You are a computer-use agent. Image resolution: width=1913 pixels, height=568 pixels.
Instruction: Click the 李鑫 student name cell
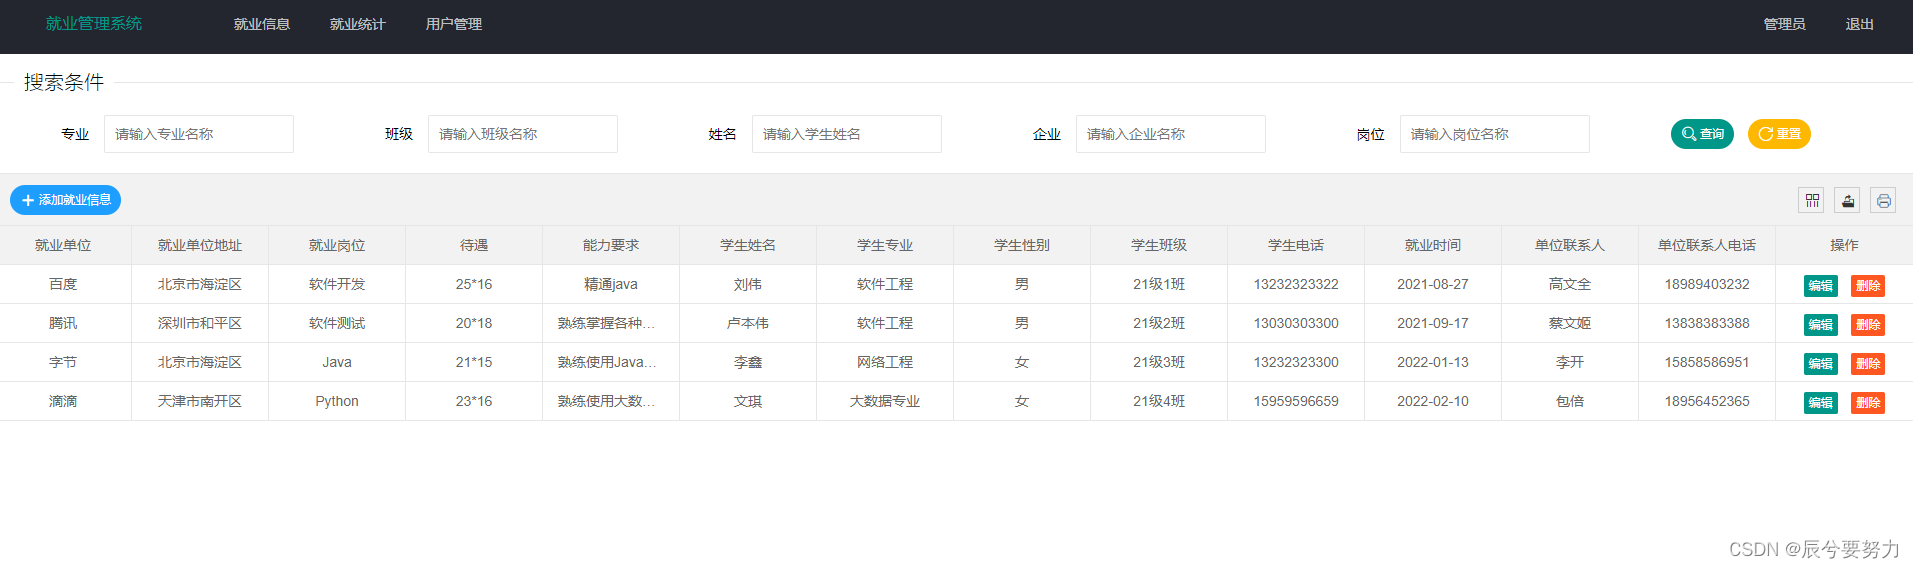(x=748, y=362)
